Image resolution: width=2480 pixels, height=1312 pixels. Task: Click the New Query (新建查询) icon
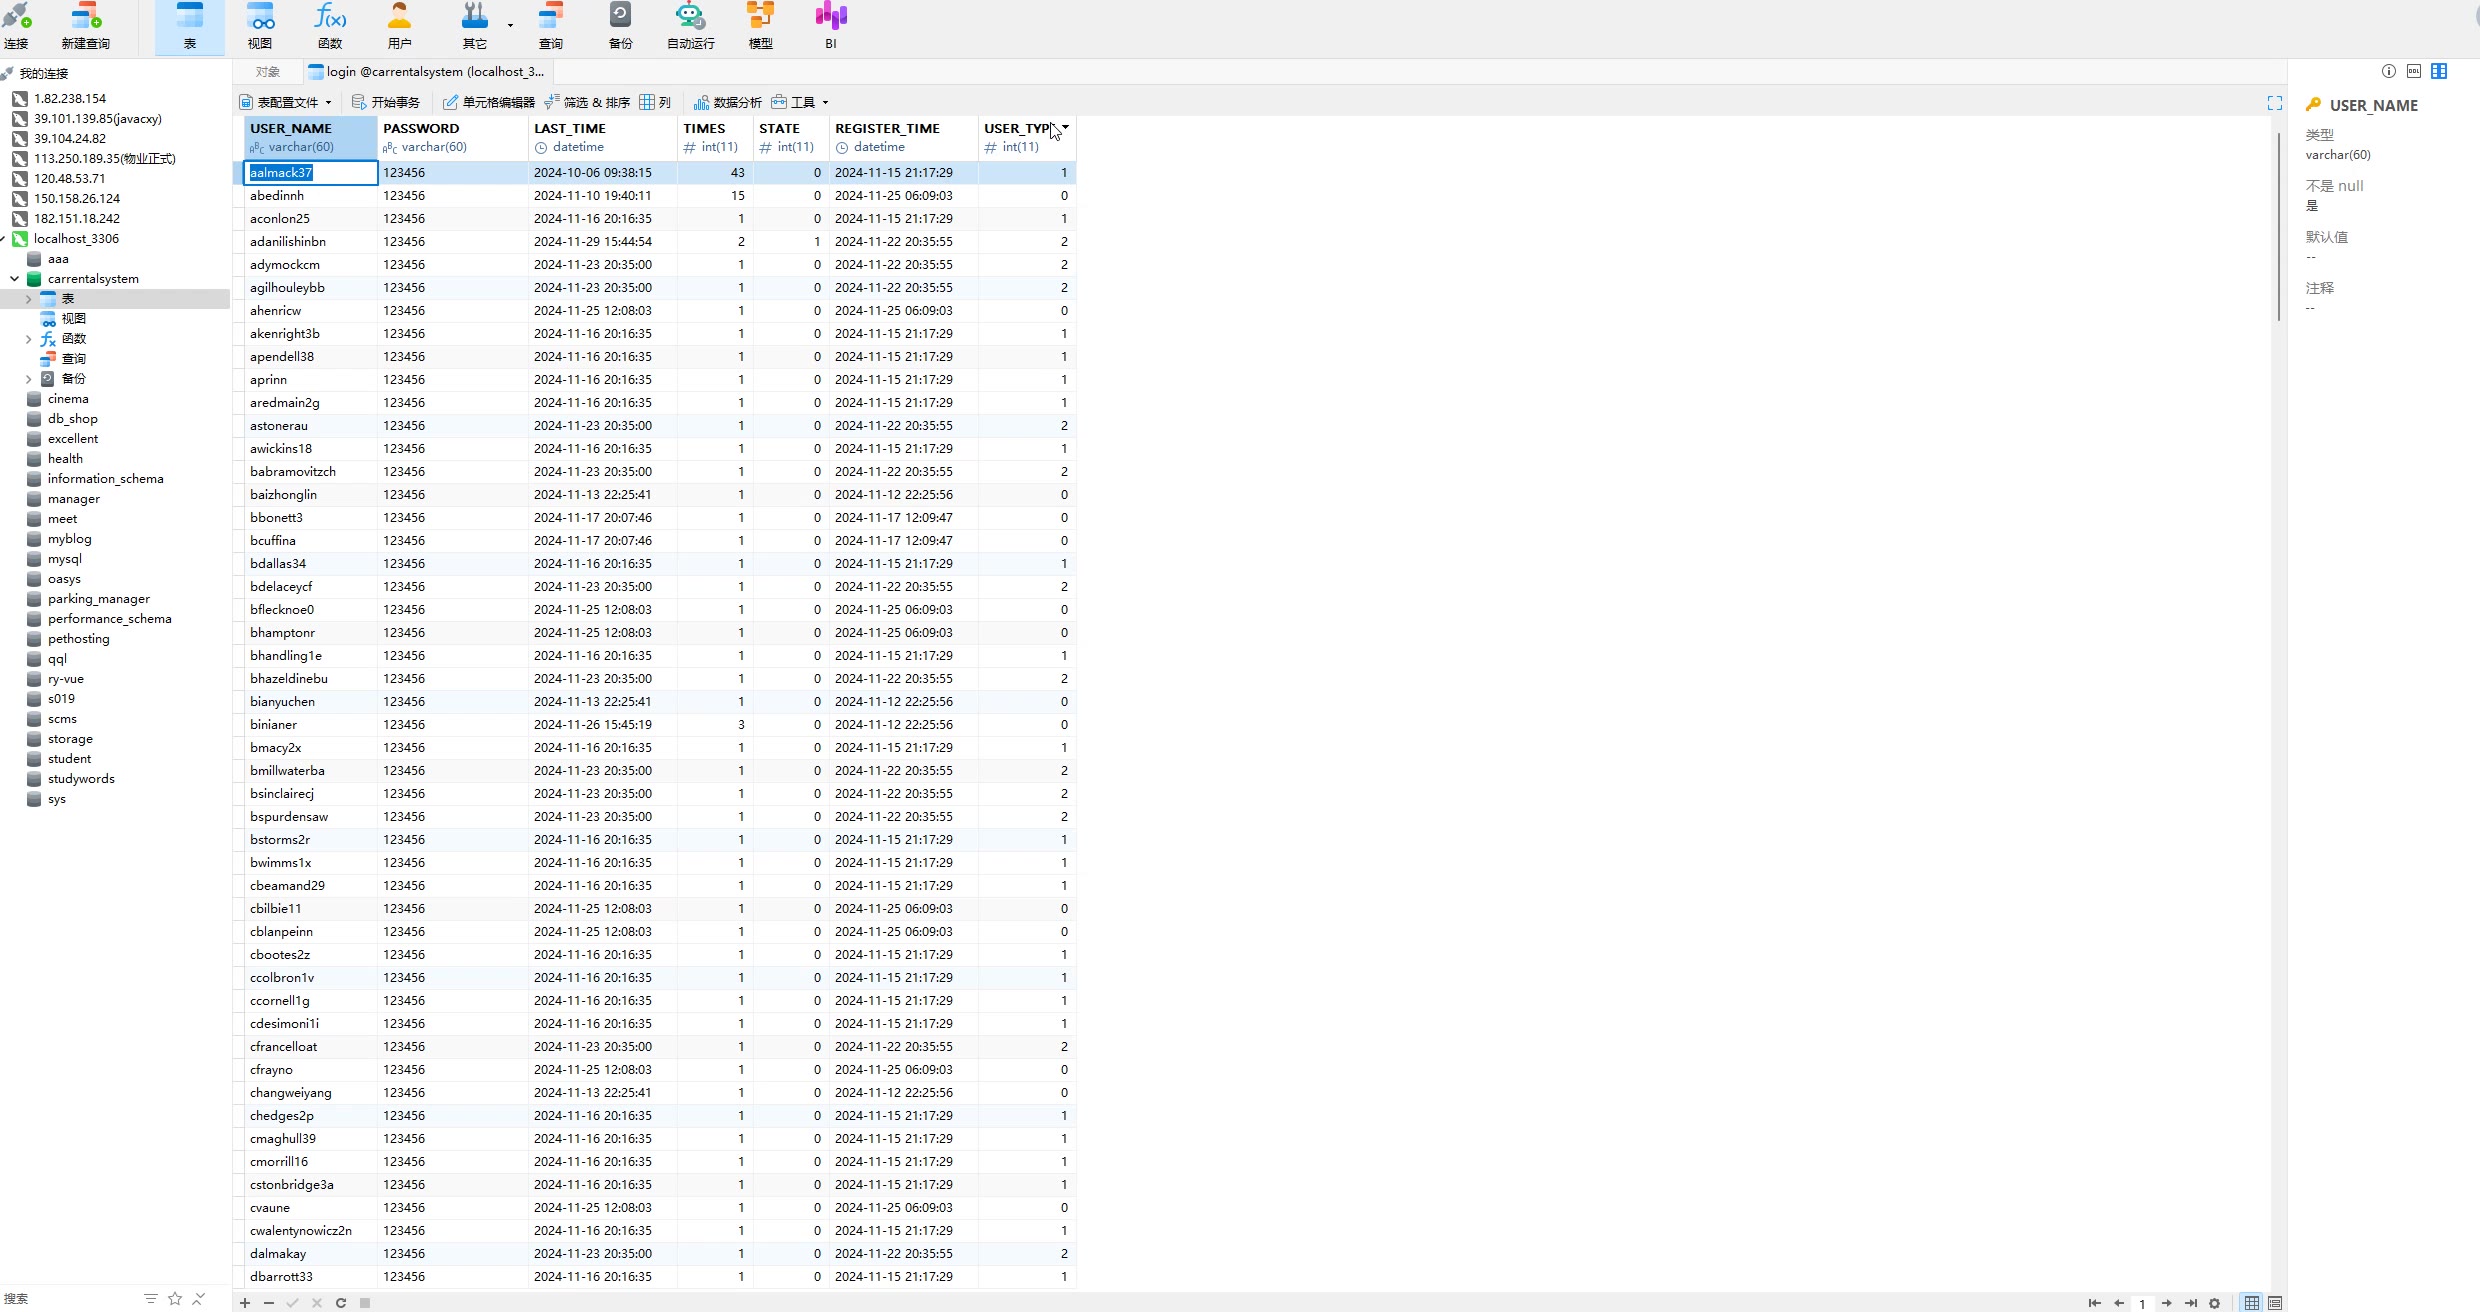coord(86,25)
